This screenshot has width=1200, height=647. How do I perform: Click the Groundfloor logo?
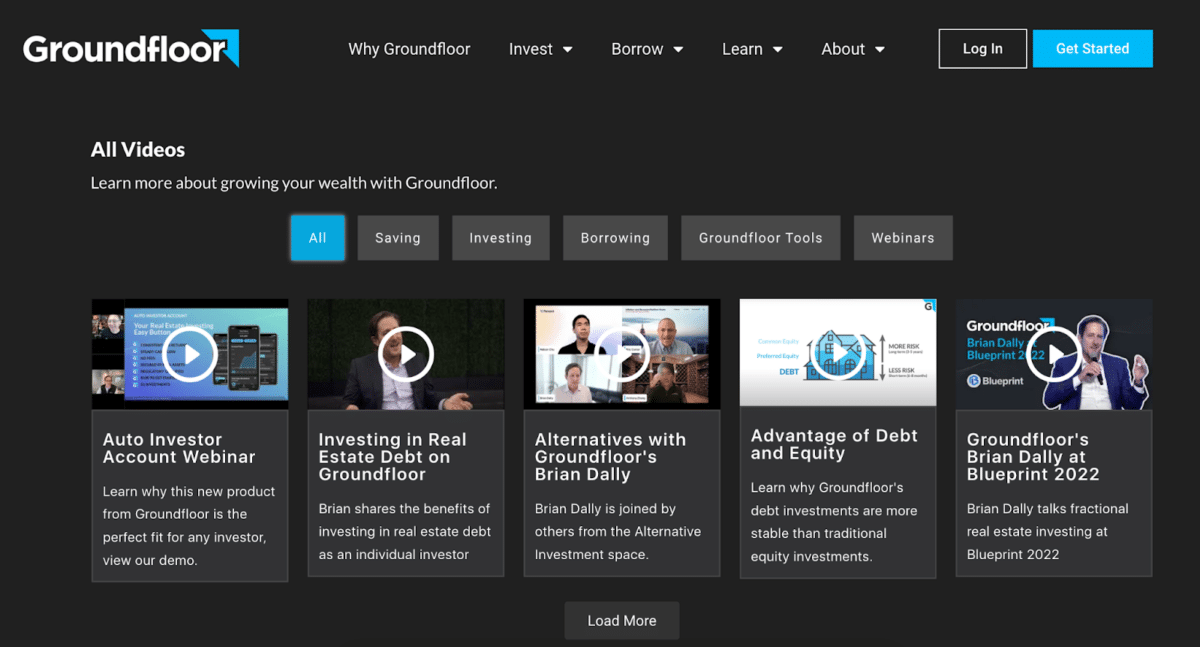(131, 48)
